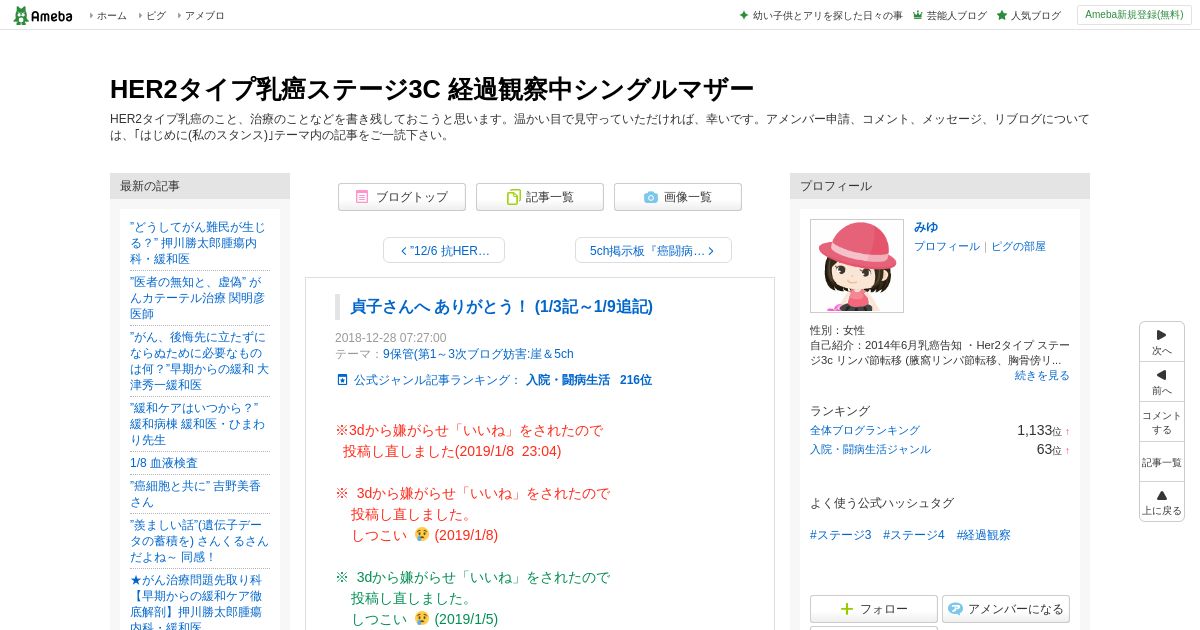Open recent post ”どうしてがん難民が生じる？”

[x=198, y=242]
